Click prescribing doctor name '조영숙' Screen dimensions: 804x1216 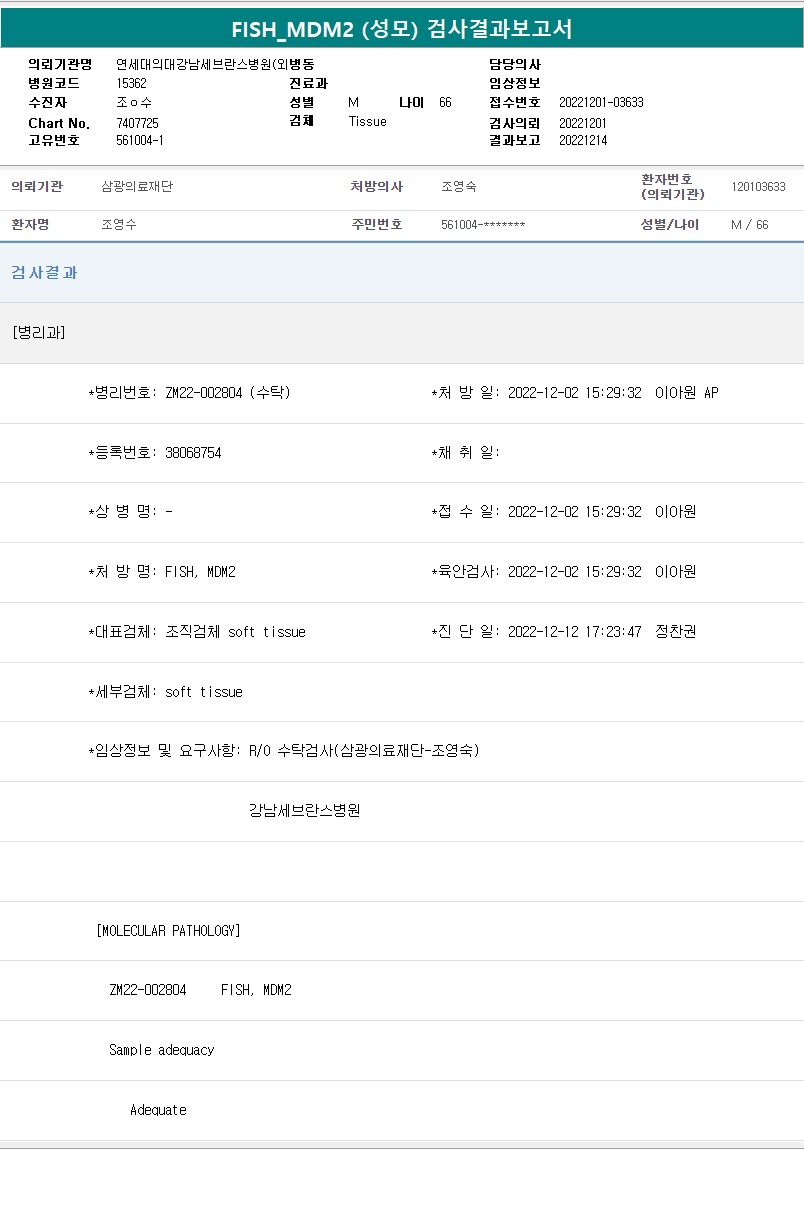coord(459,187)
